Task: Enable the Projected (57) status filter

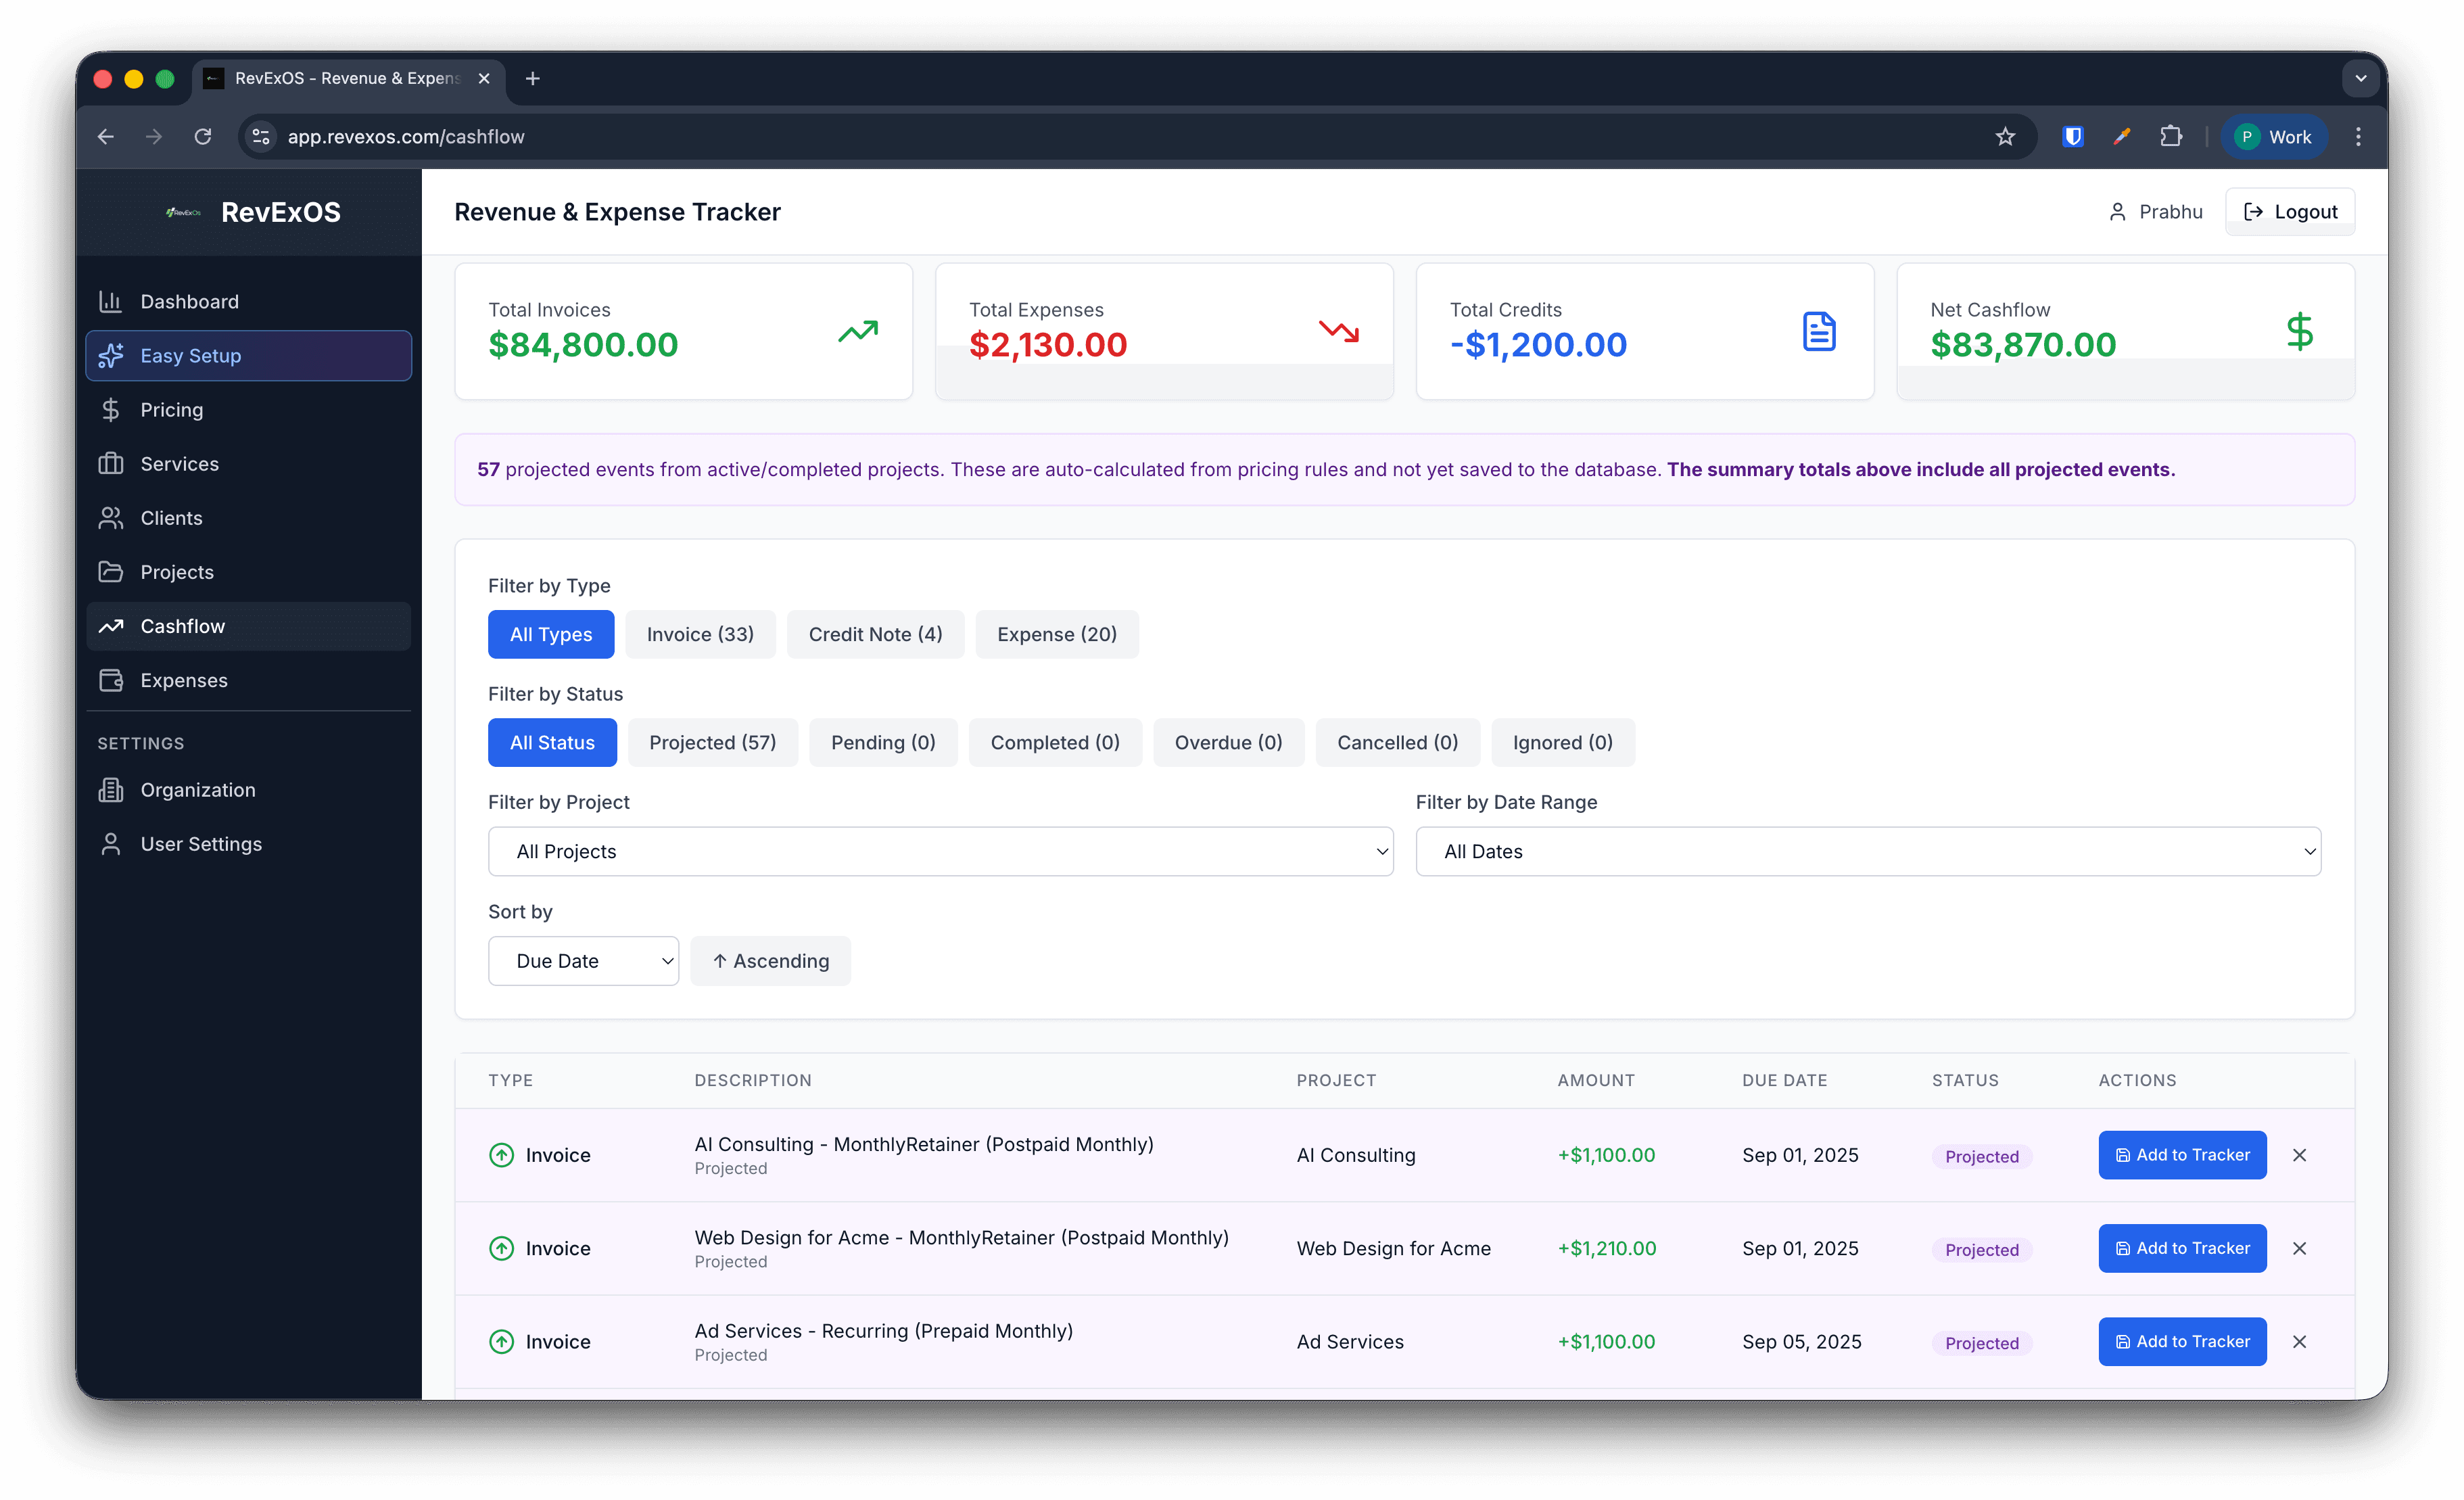Action: point(713,742)
